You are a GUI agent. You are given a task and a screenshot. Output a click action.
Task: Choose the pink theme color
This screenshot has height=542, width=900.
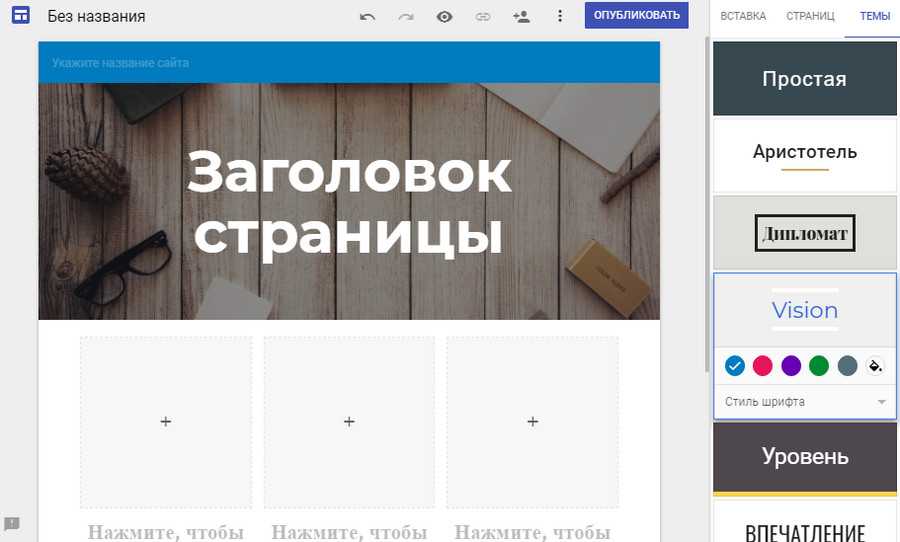763,366
